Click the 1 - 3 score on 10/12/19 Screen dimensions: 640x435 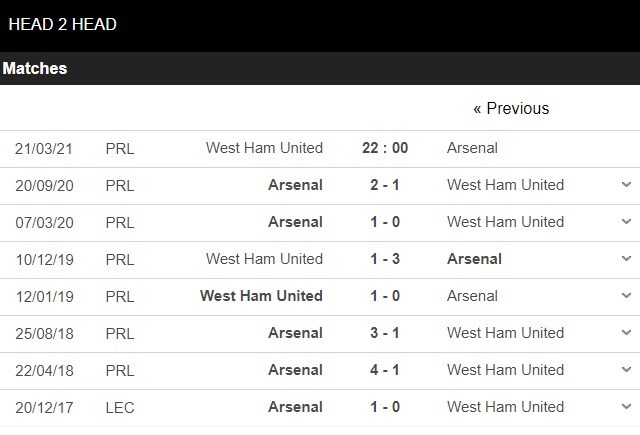tap(385, 259)
